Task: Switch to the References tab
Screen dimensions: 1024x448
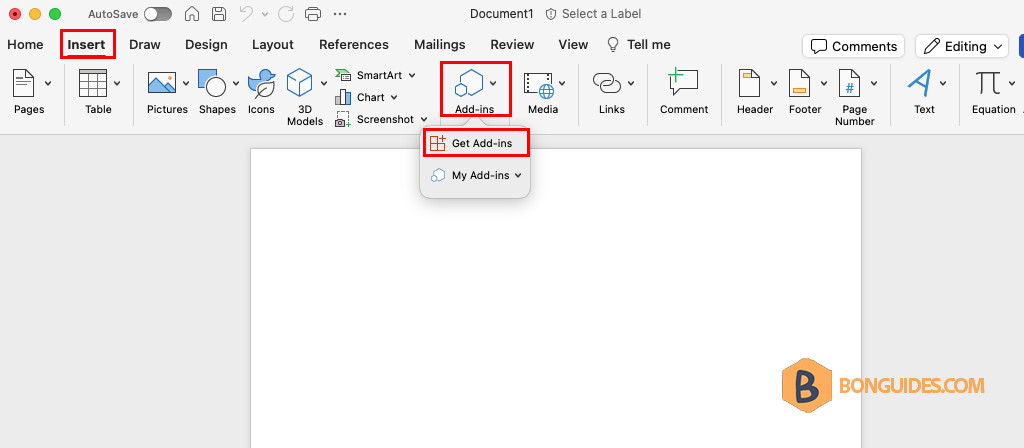Action: (354, 44)
